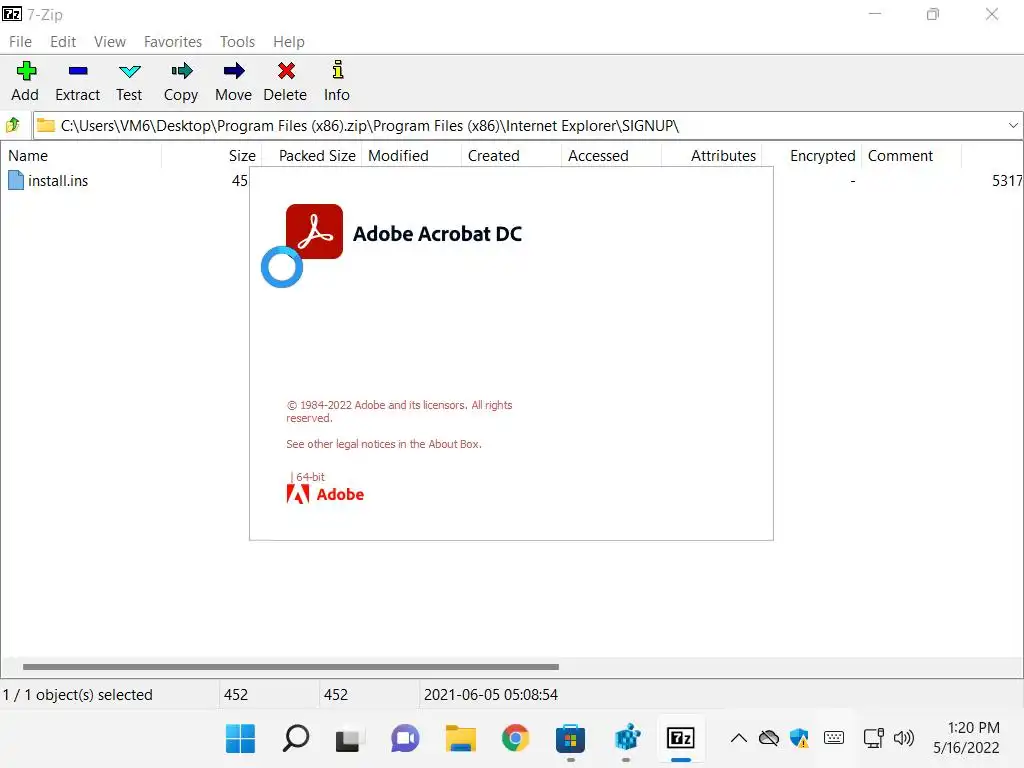
Task: Select the install.ins file
Action: click(x=48, y=181)
